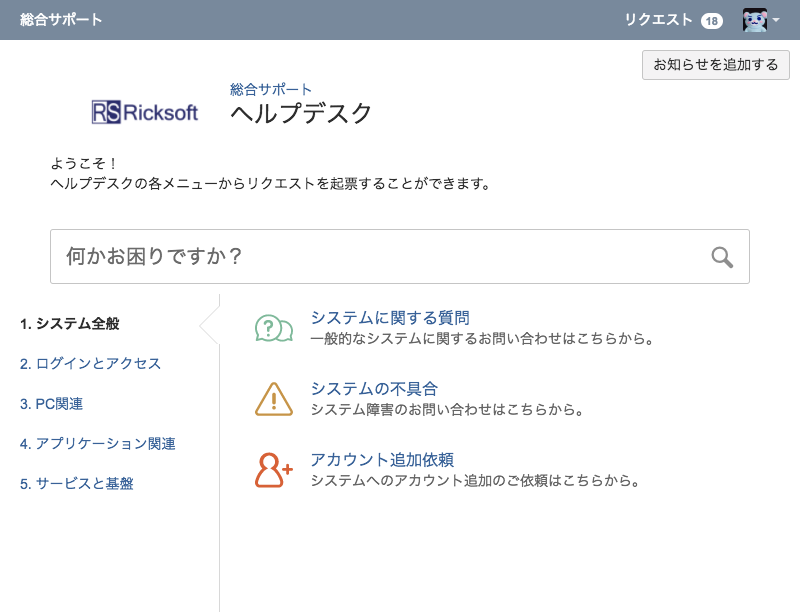
Task: Switch to 5. サービスと基盤 category
Action: point(77,483)
